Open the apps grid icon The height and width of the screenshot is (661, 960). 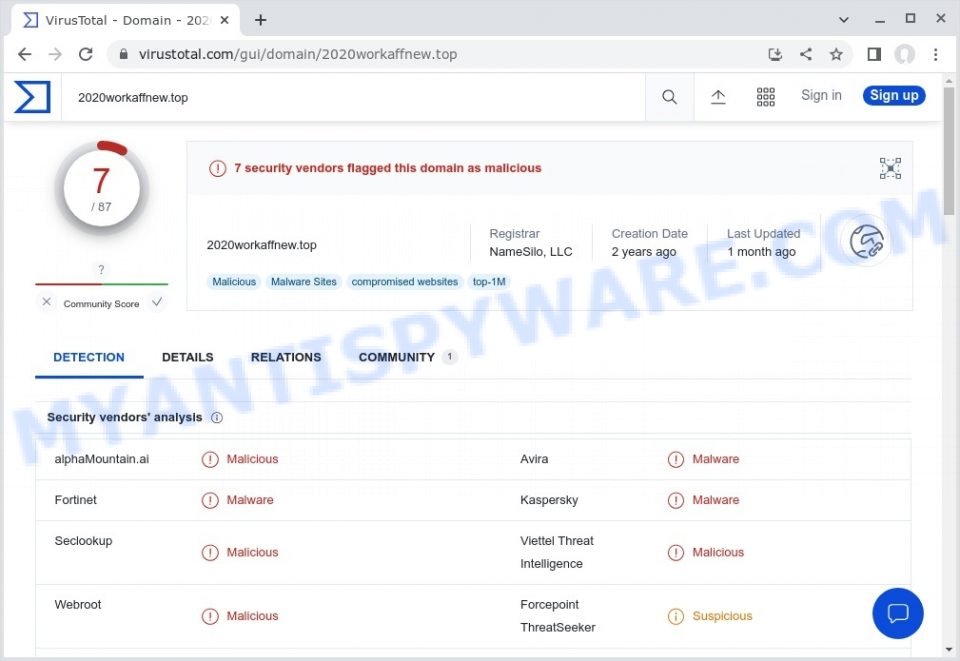[x=765, y=97]
